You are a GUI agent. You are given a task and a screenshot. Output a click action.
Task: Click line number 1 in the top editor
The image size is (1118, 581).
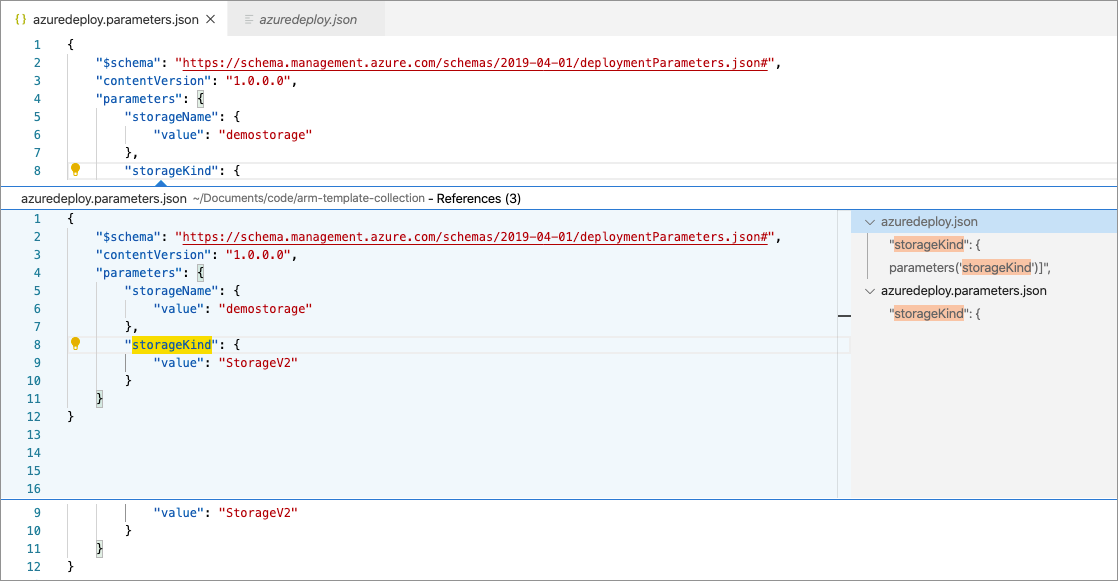37,44
